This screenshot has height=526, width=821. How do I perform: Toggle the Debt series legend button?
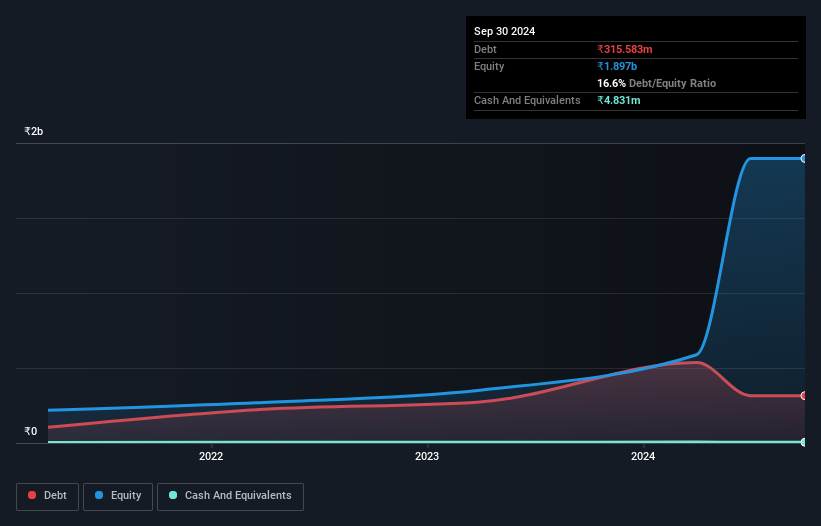point(48,496)
